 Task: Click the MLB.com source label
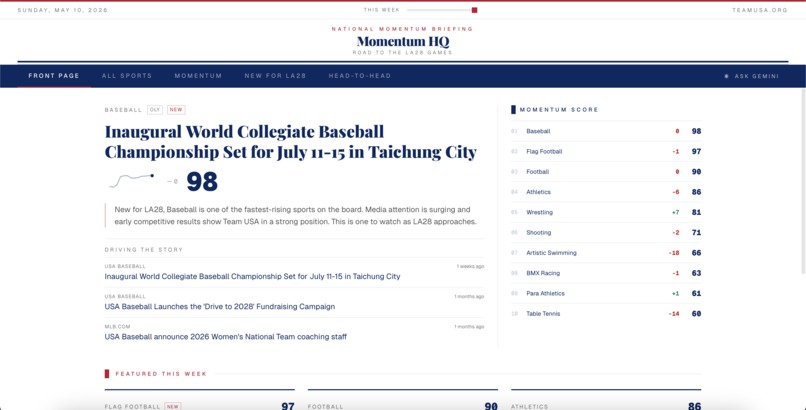point(118,327)
